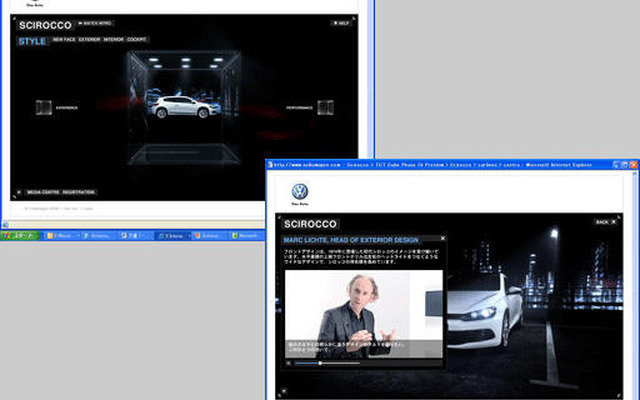Click the SCIROCCO logo in the front window
The image size is (640, 400).
pos(310,224)
